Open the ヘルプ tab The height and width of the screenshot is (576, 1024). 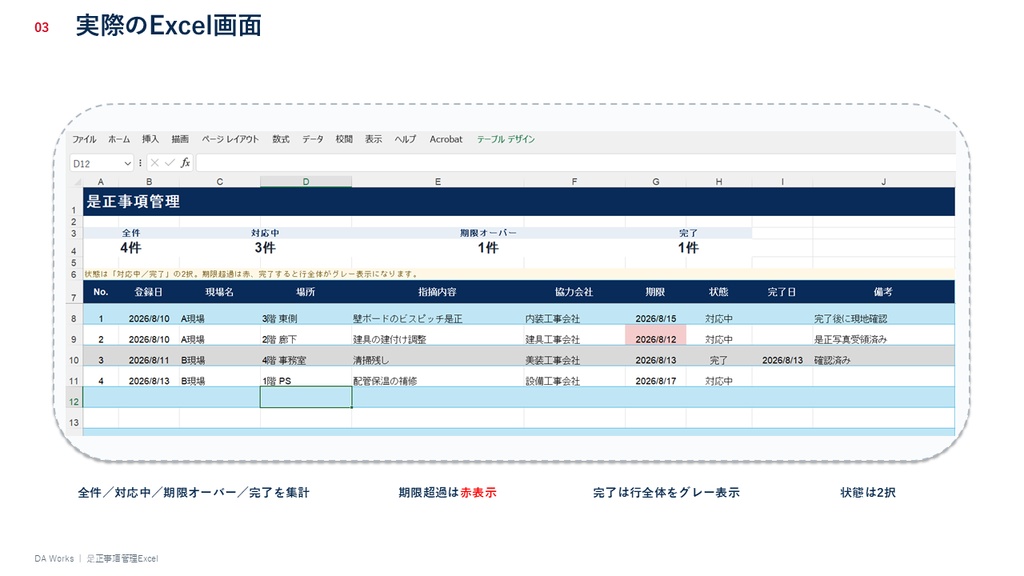405,139
